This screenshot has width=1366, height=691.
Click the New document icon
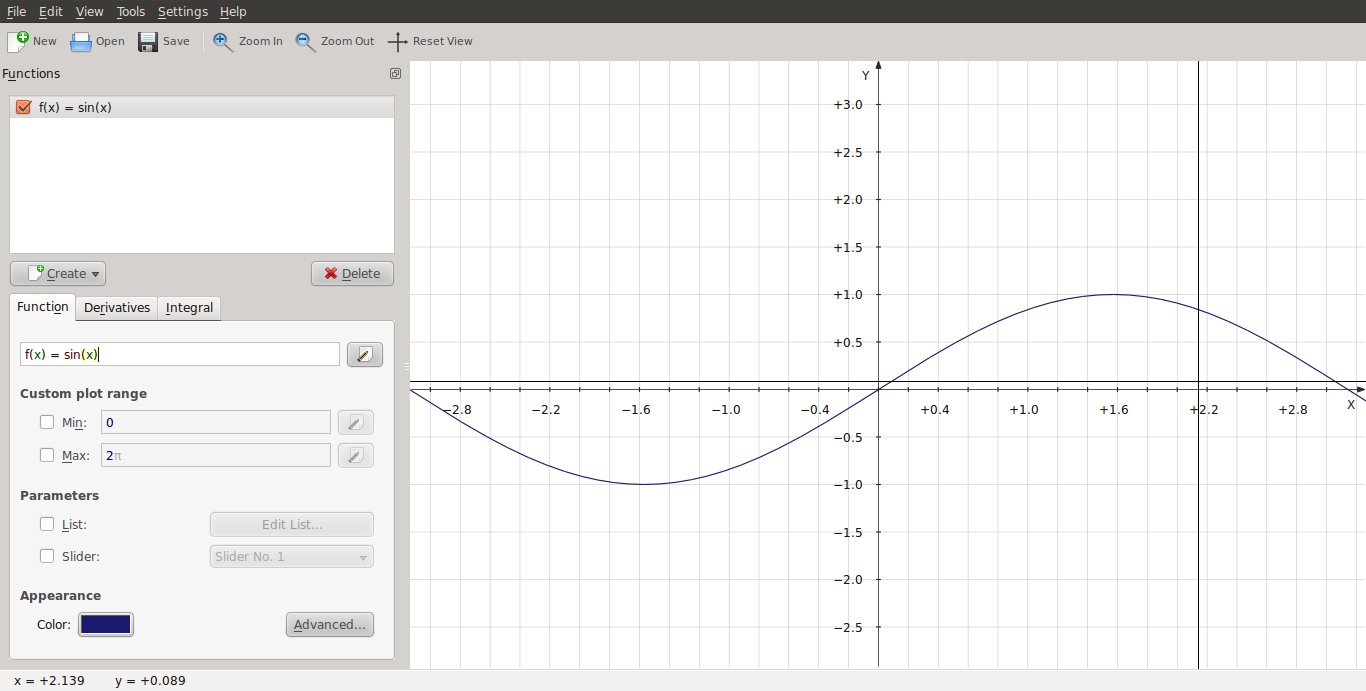point(18,41)
